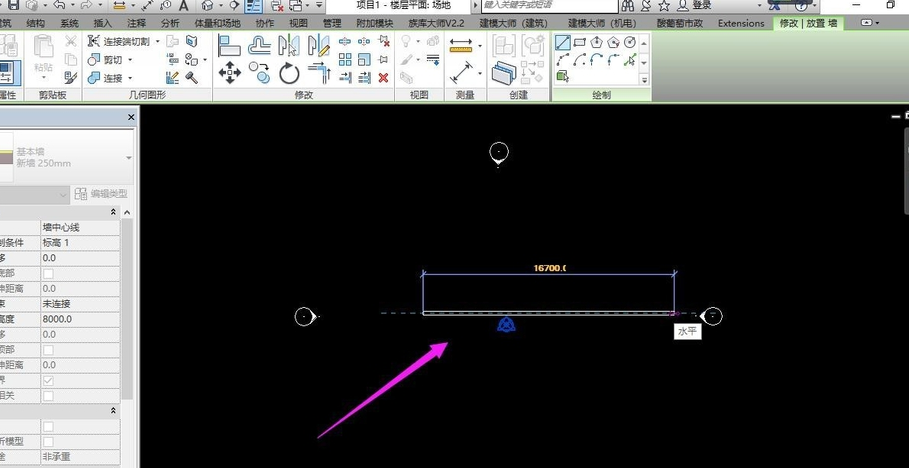Click the Text tool icon in quick access toolbar
Image resolution: width=909 pixels, height=468 pixels.
coord(184,6)
